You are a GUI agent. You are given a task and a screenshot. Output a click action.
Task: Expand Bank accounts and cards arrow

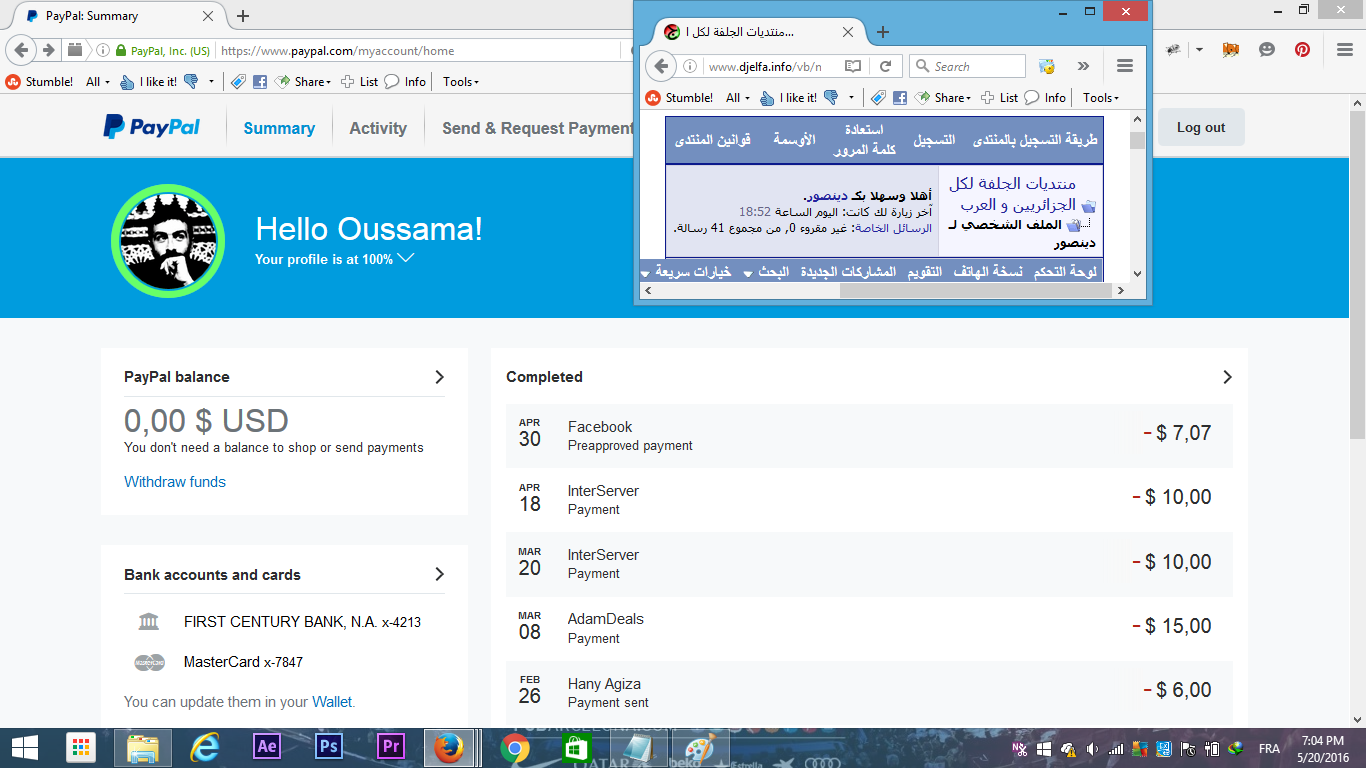tap(439, 574)
